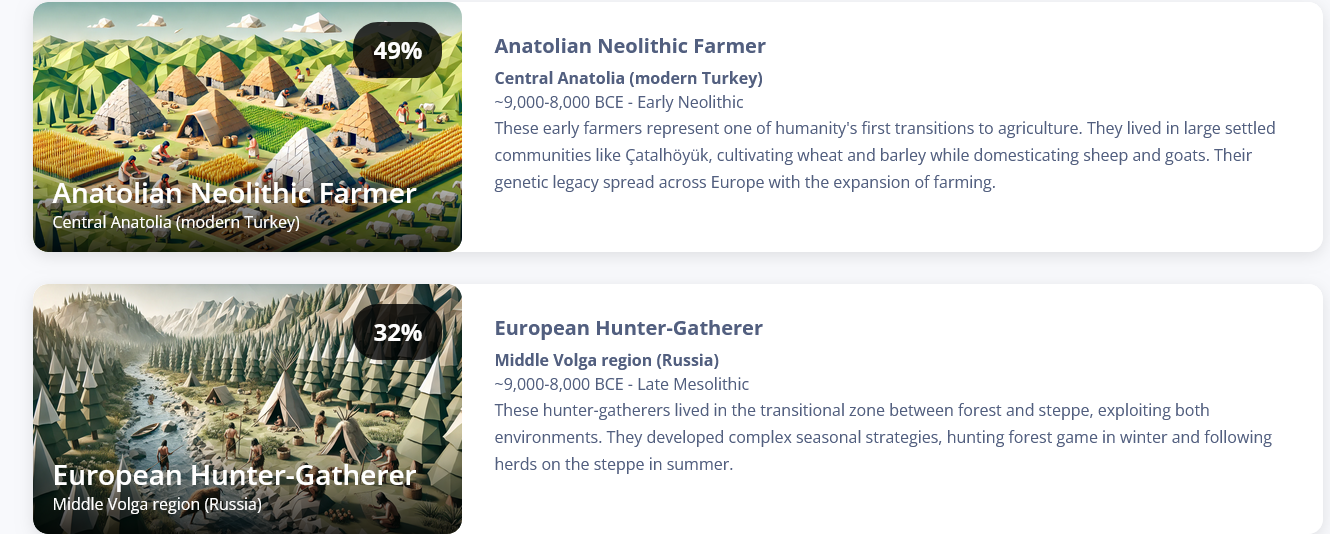Image resolution: width=1330 pixels, height=534 pixels.
Task: Select overlay caption Central Anatolia (modern Turkey) on image
Action: point(176,222)
